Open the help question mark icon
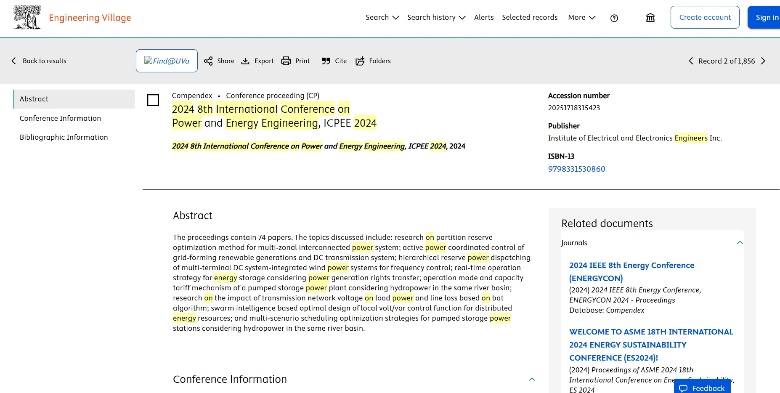 pyautogui.click(x=614, y=18)
